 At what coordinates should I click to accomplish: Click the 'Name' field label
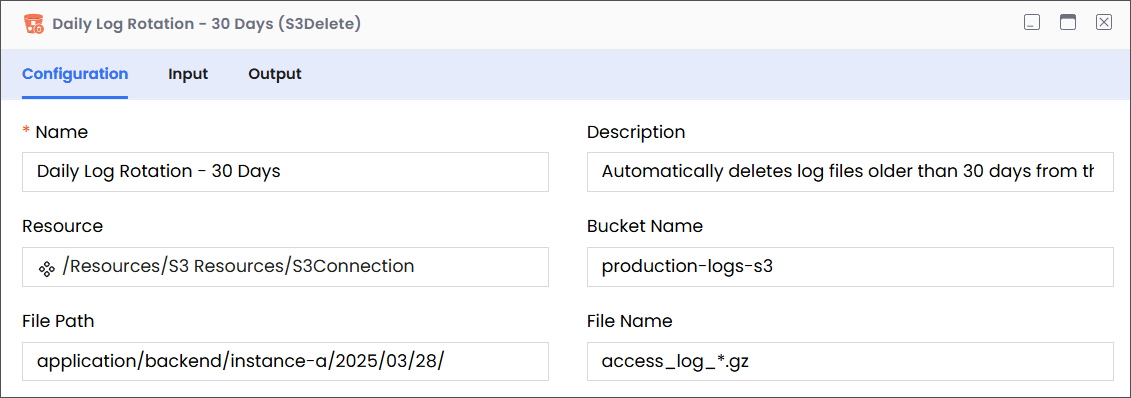pos(61,132)
